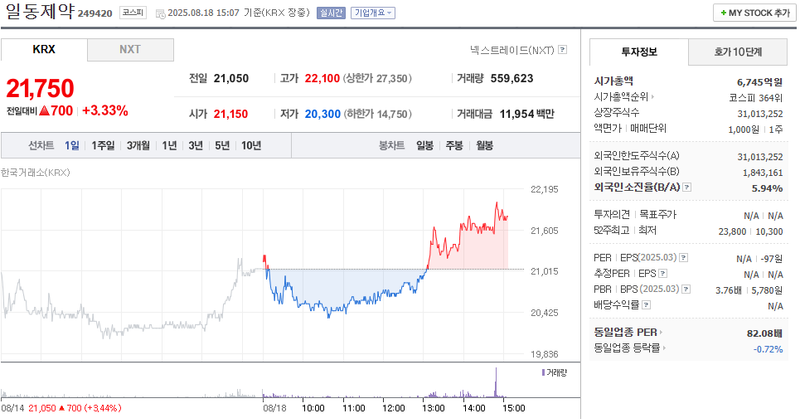Open the 투자정보 tab

(x=639, y=52)
